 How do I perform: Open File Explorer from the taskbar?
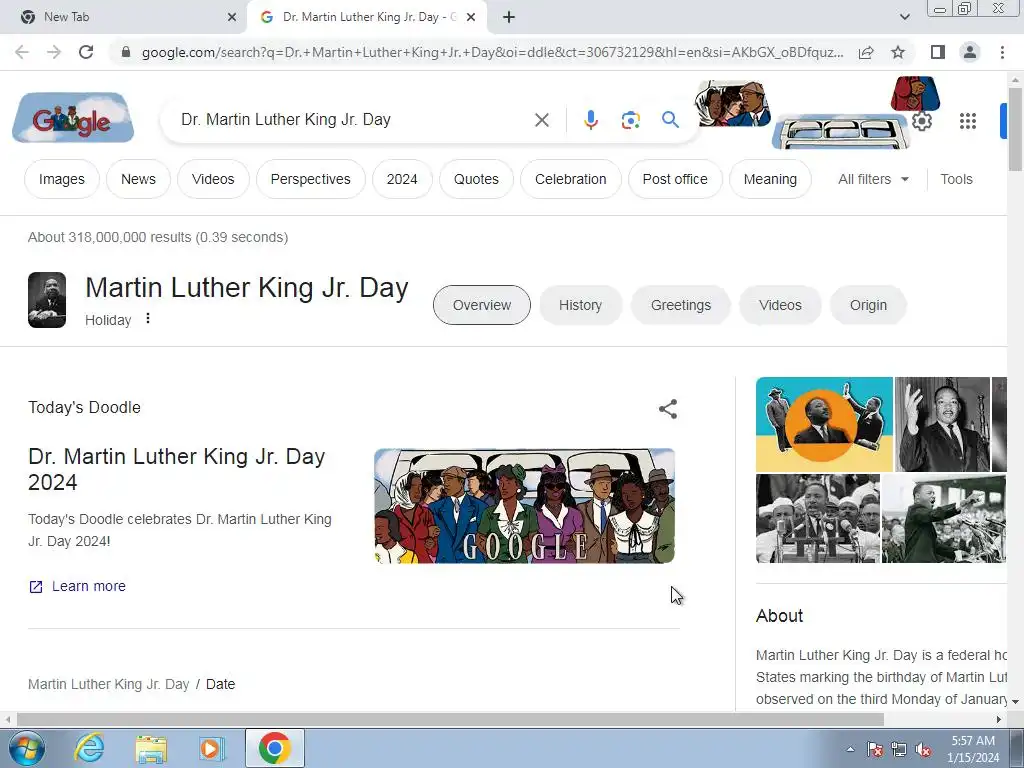click(x=151, y=748)
